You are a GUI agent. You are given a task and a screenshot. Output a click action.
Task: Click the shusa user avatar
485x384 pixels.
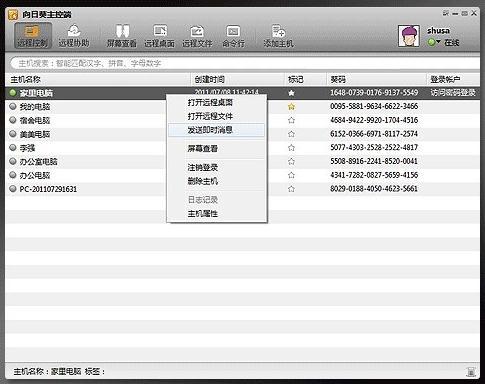click(409, 36)
